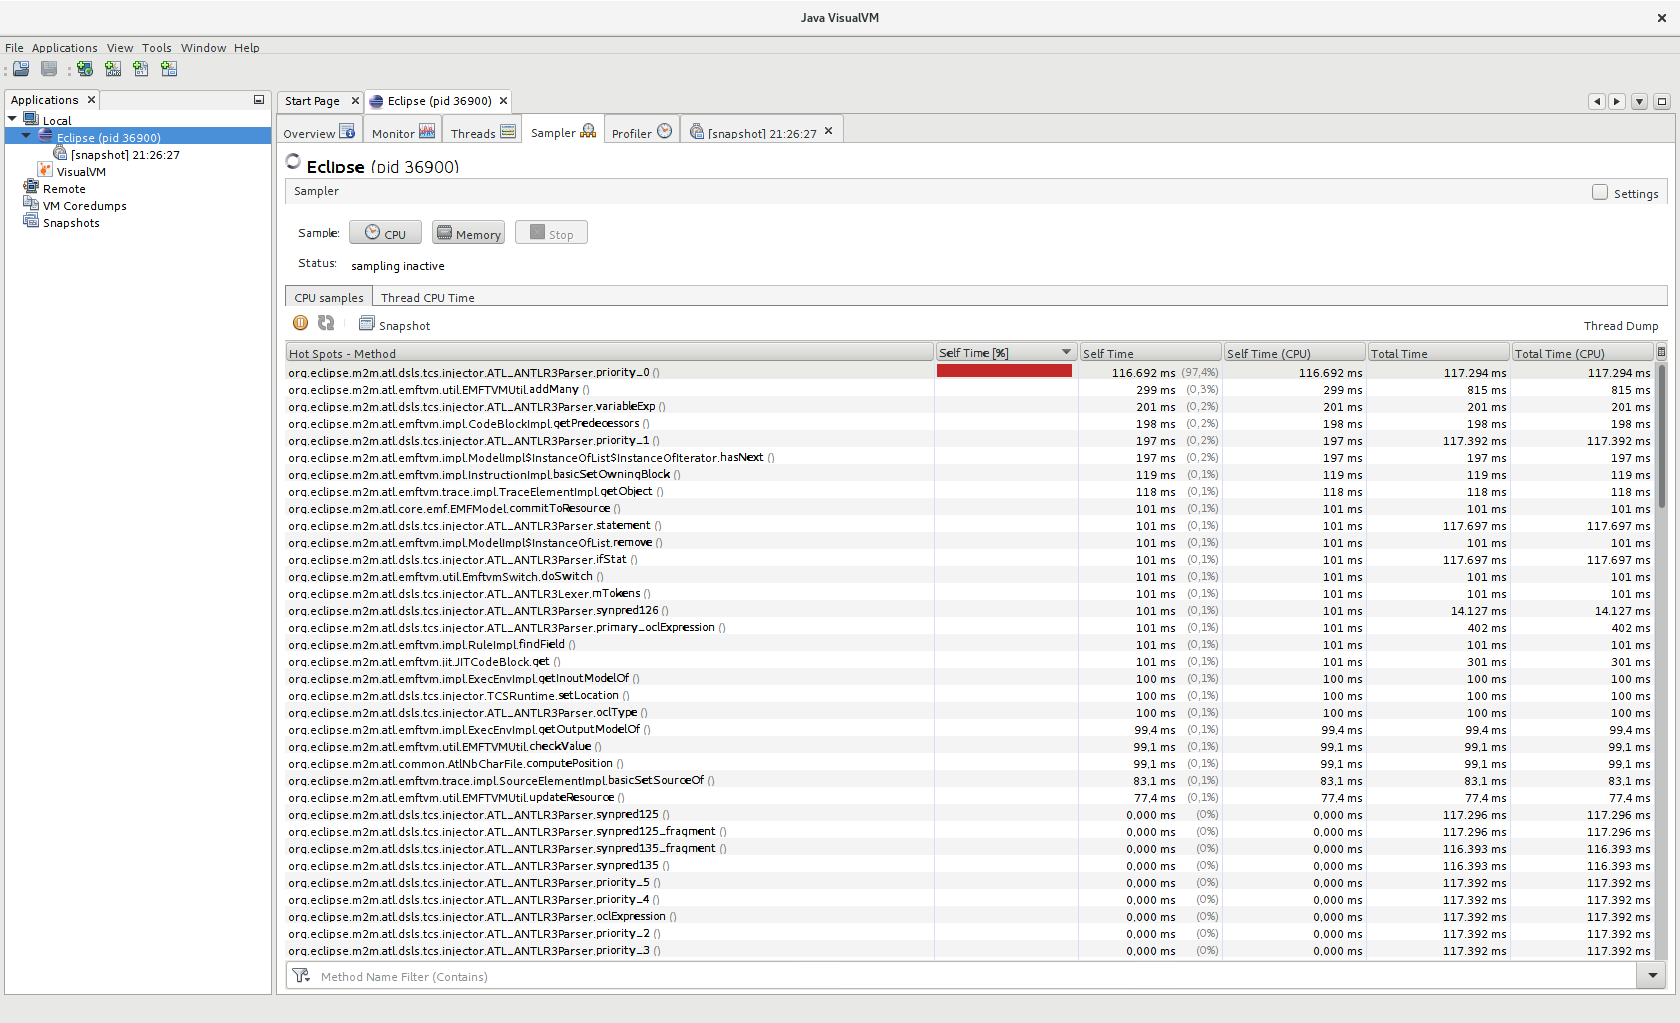Screen dimensions: 1680x1023
Task: Pause live results with orange pause icon
Action: pyautogui.click(x=300, y=323)
